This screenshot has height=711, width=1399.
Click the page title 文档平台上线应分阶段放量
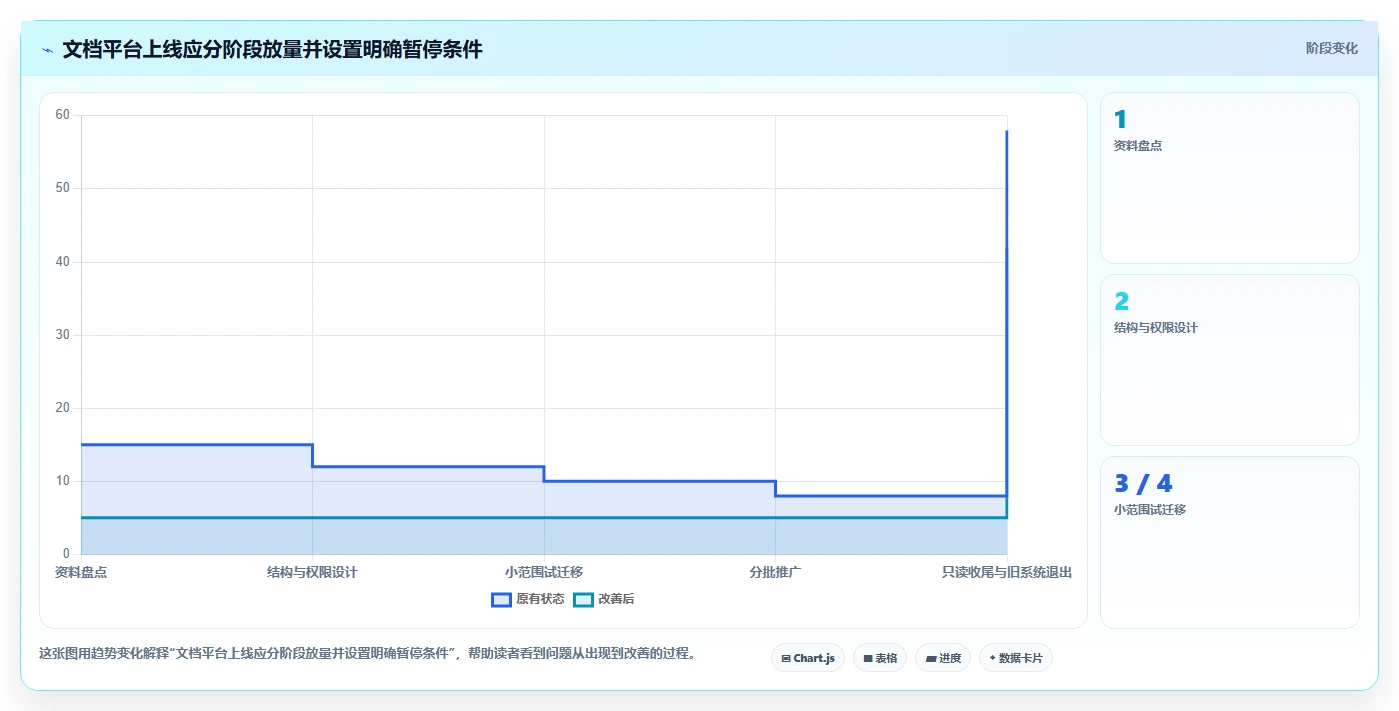[x=272, y=49]
